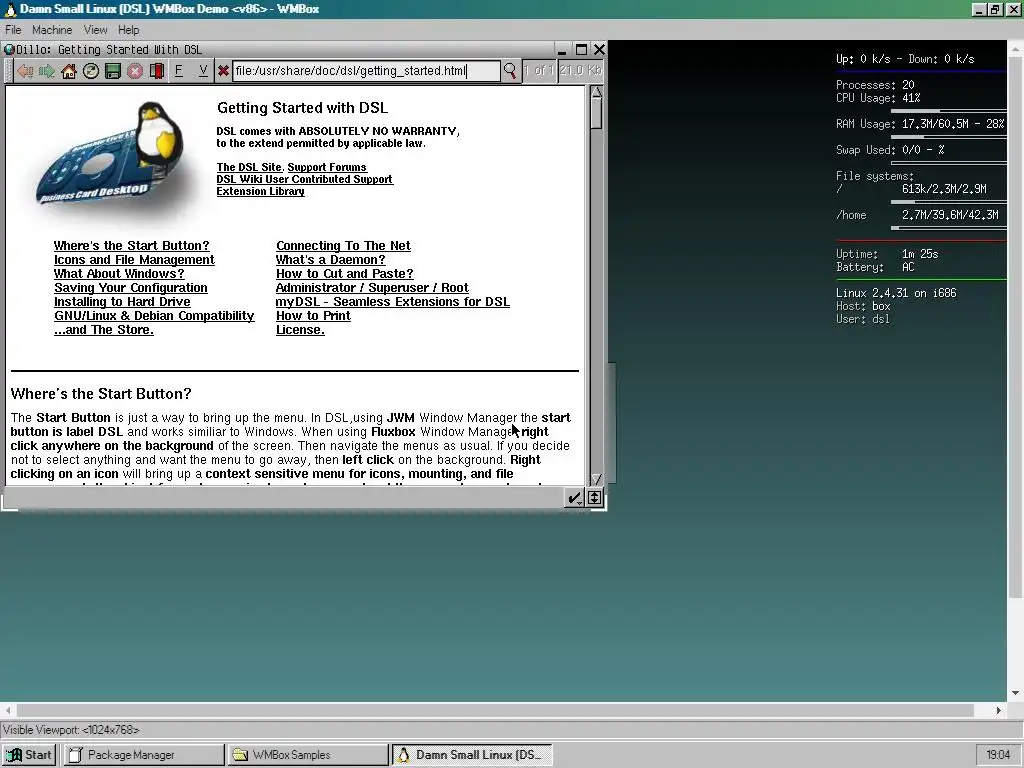Click the 19:04 taskbar clock

998,755
